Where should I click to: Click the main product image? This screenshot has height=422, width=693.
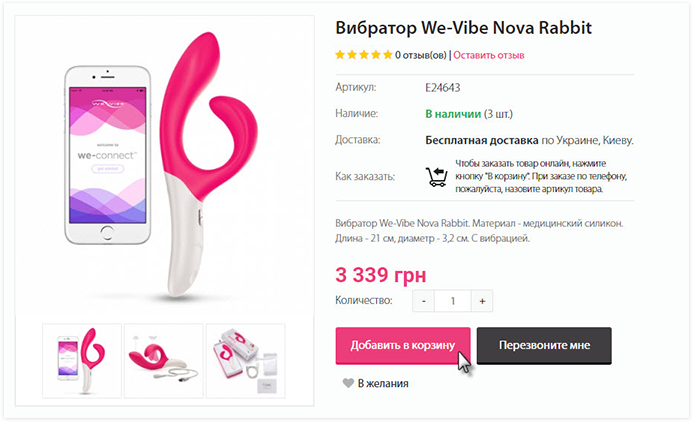click(x=164, y=166)
